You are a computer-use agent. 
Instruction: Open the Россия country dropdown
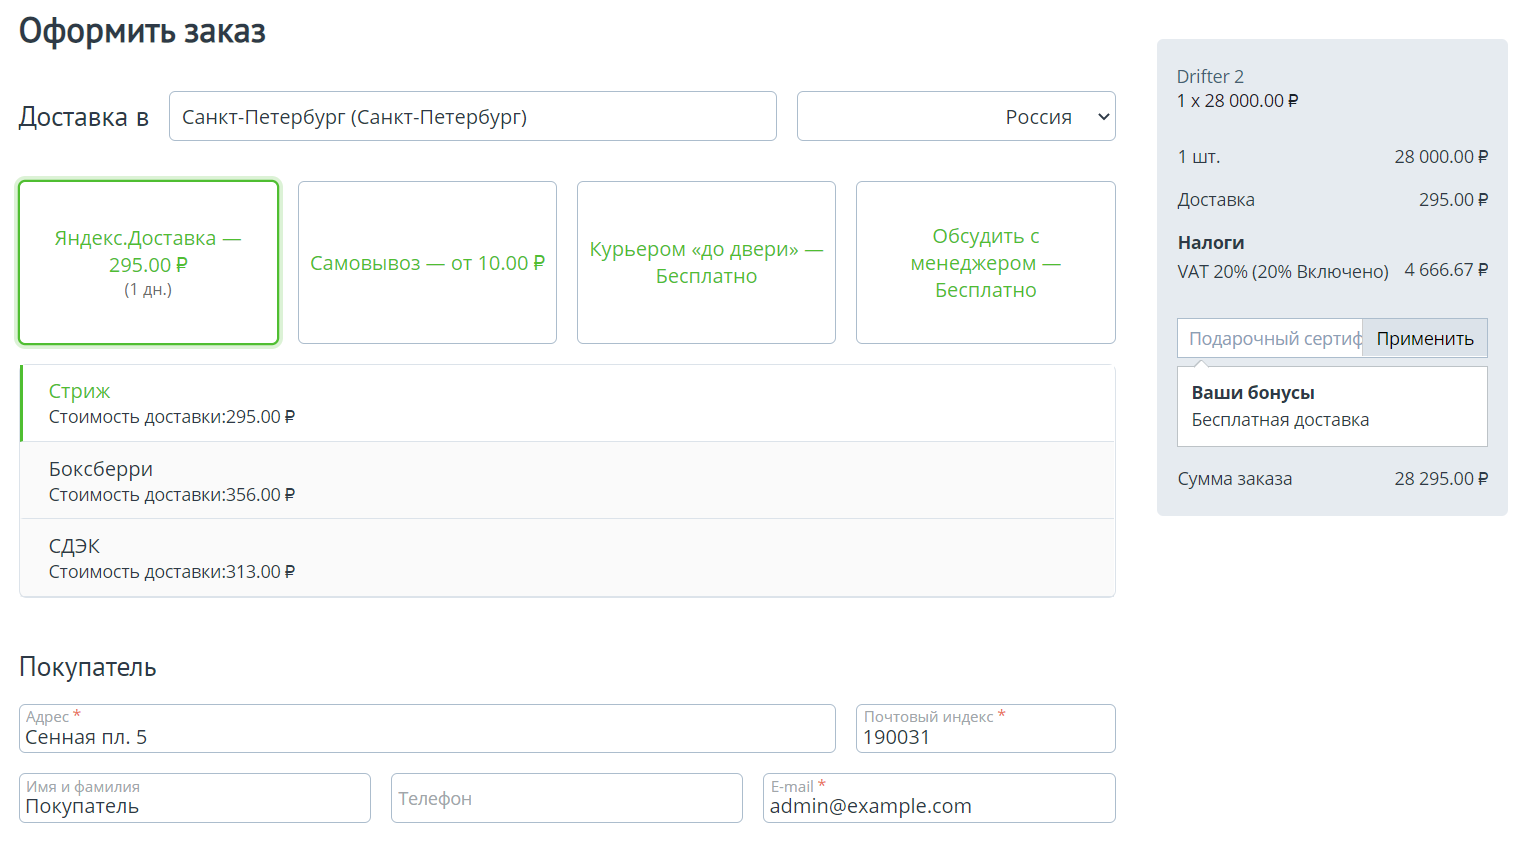tap(955, 117)
